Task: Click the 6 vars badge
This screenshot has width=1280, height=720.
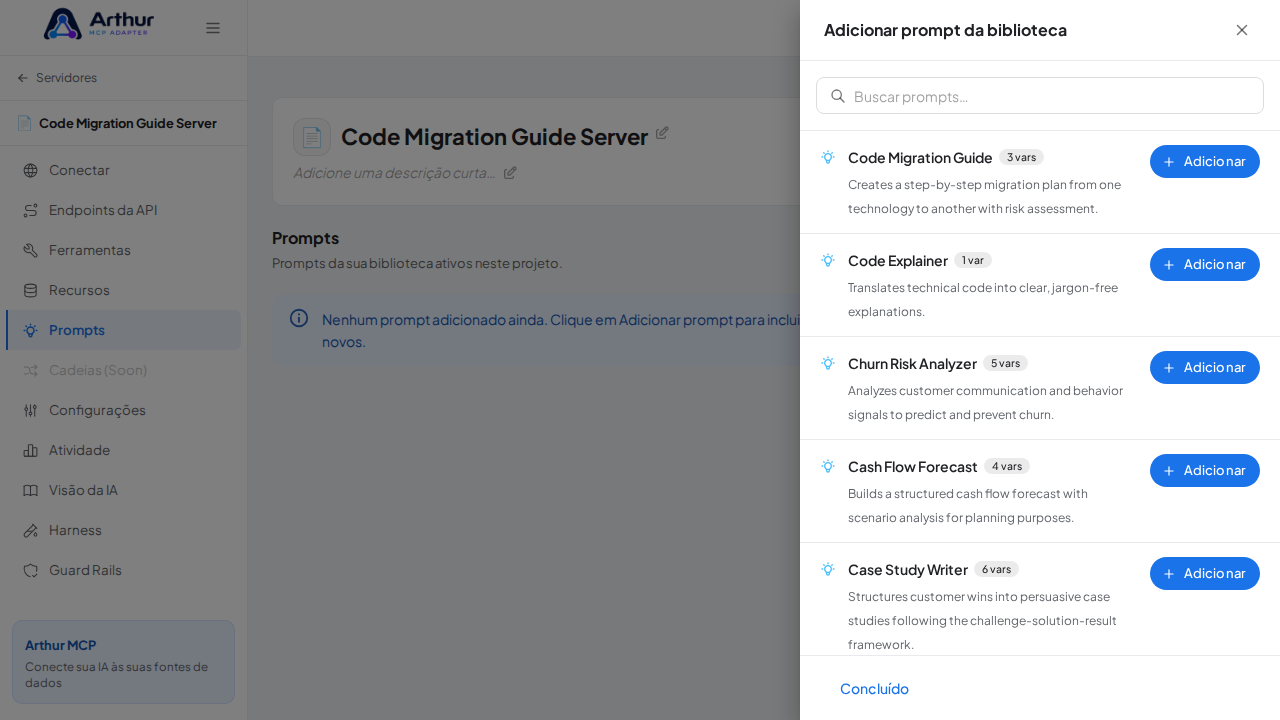Action: 996,569
